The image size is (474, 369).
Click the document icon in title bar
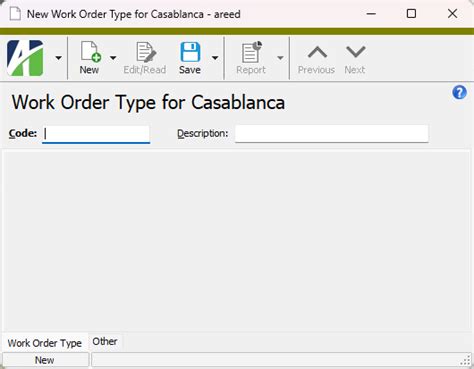point(15,14)
